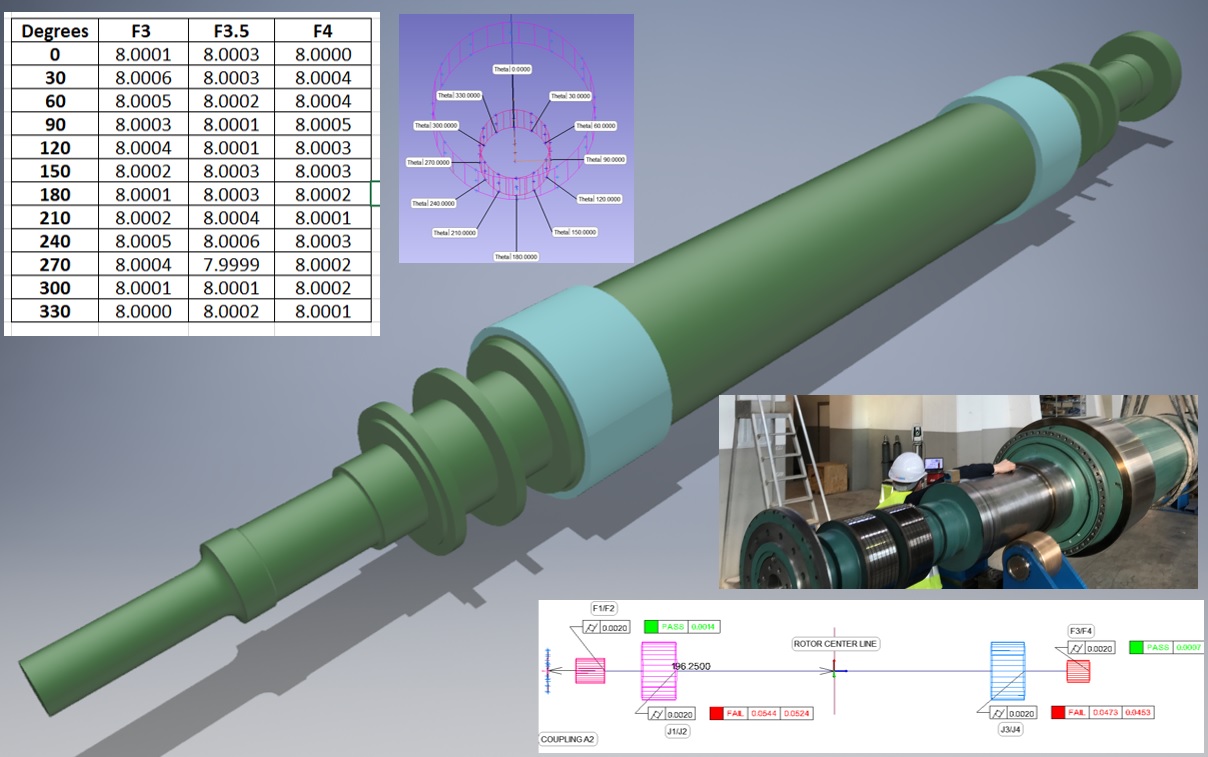Select the Degrees column header cell
The image size is (1208, 757).
(x=55, y=31)
